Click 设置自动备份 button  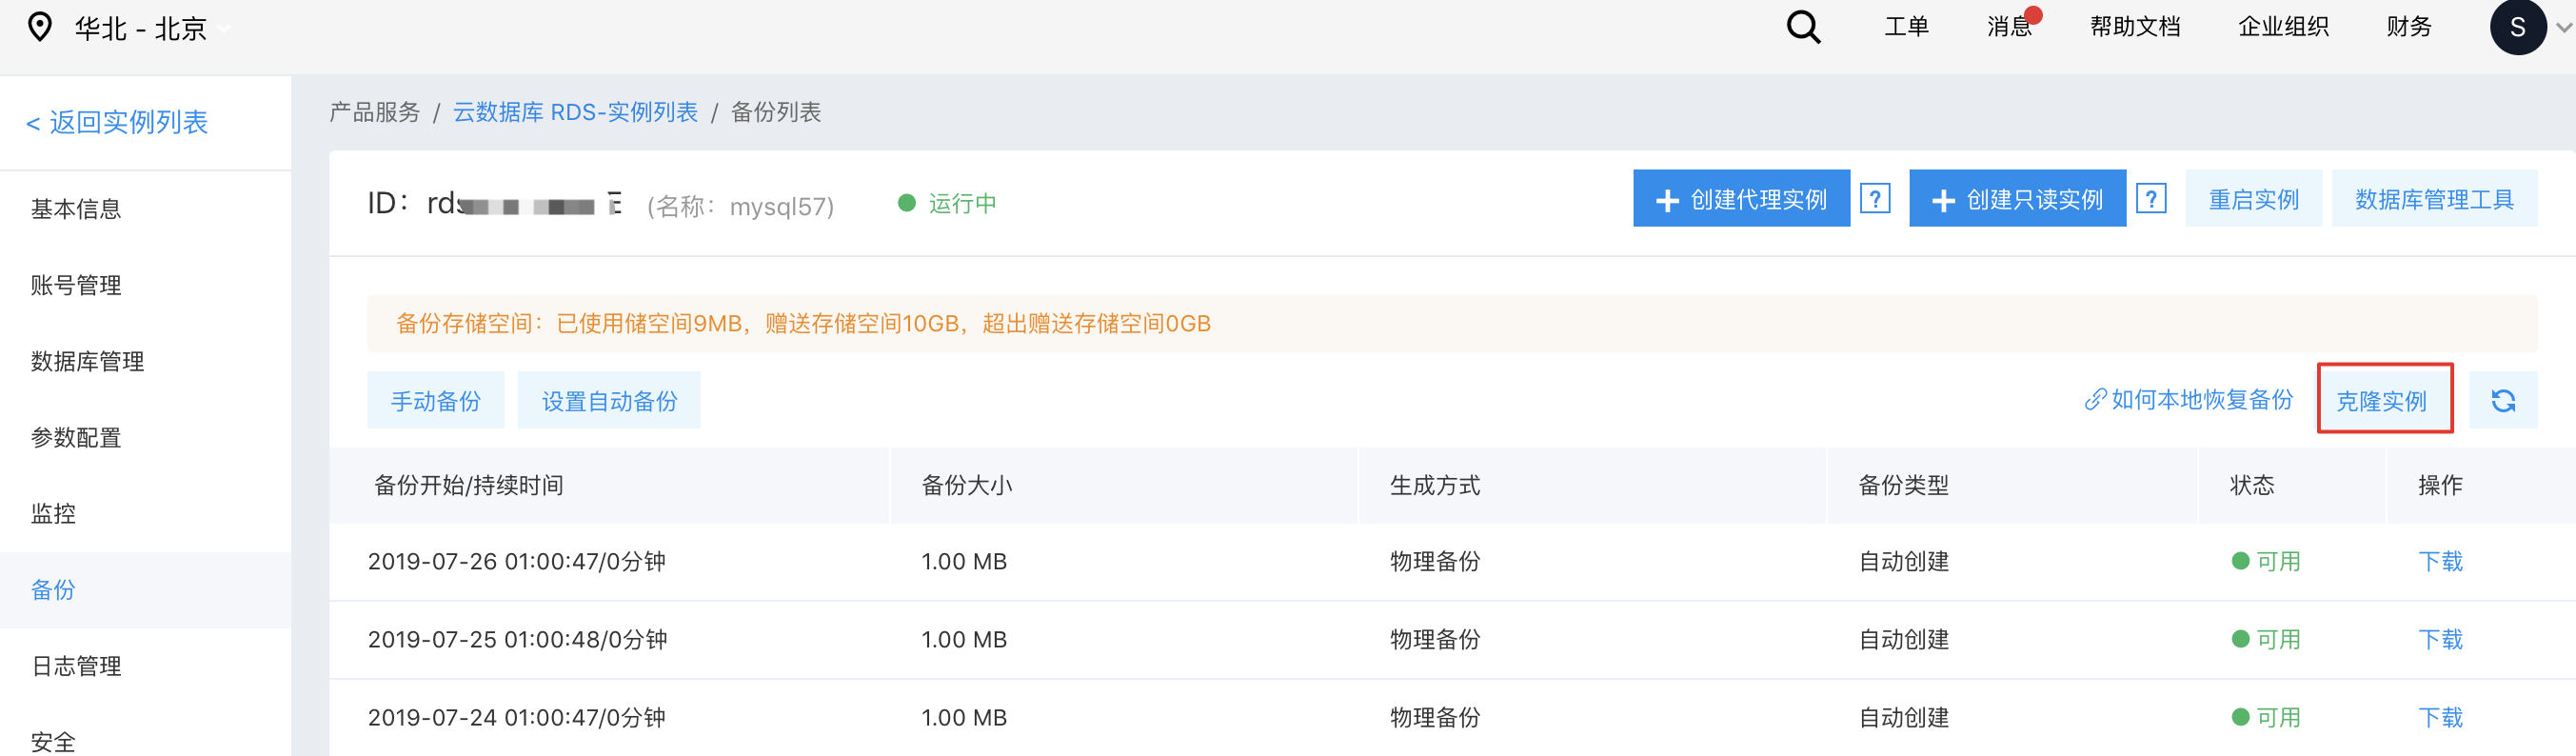tap(609, 400)
